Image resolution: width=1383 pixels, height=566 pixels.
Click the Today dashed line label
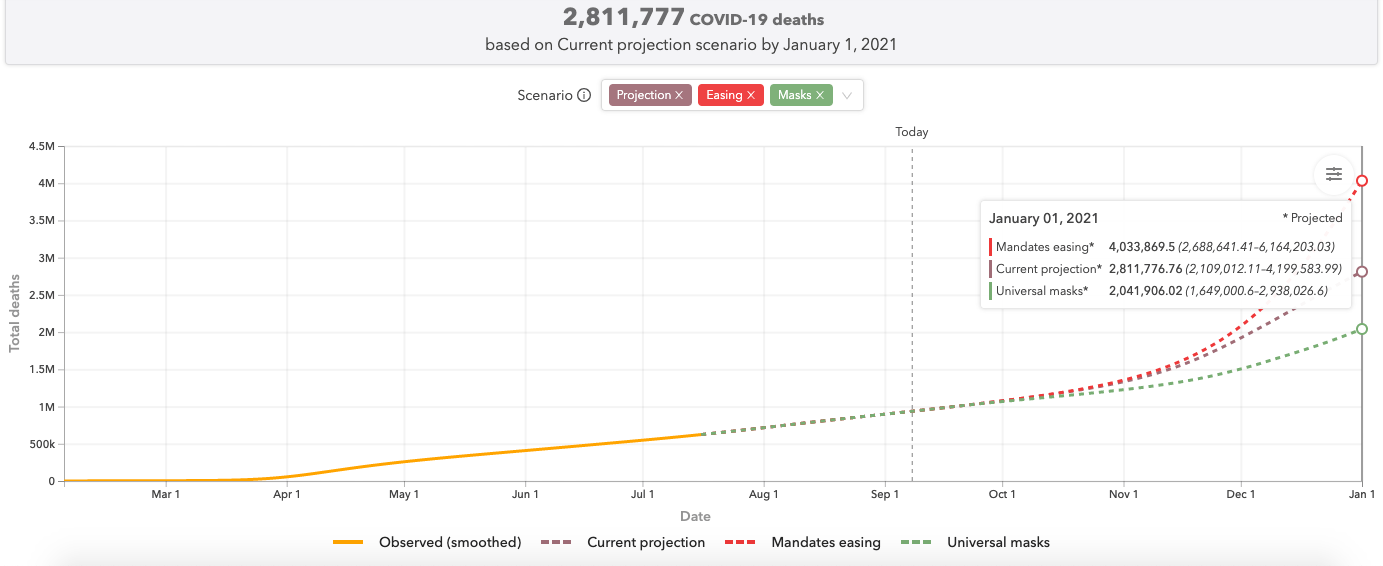(x=911, y=132)
